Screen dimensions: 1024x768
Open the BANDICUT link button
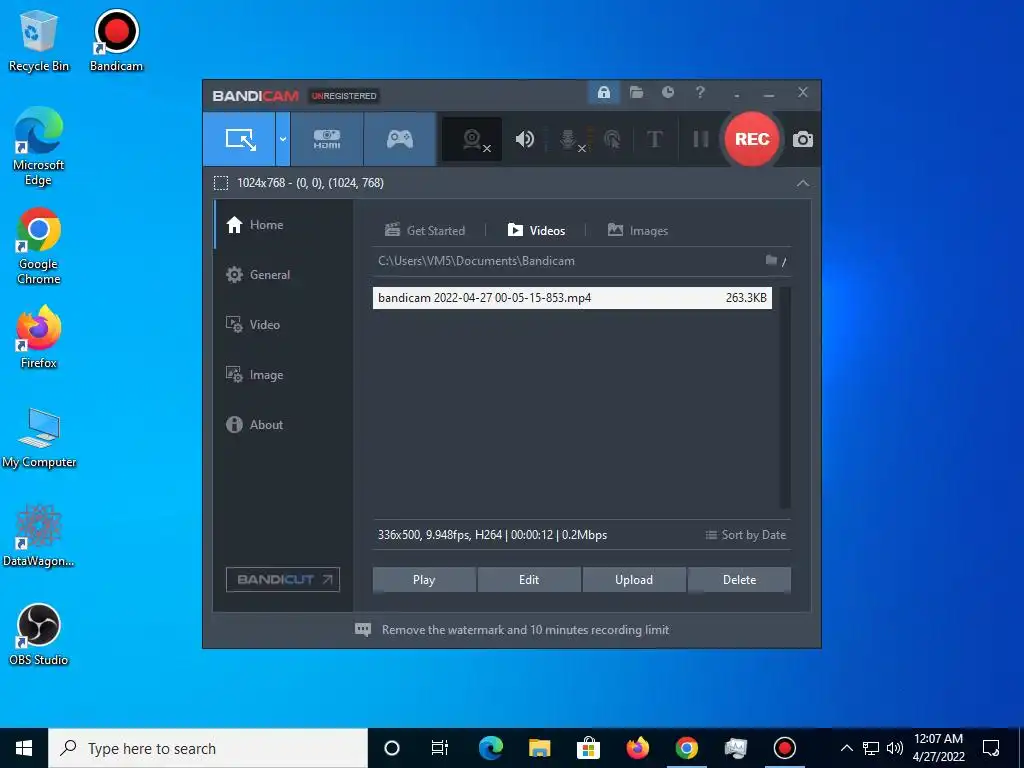click(x=283, y=579)
